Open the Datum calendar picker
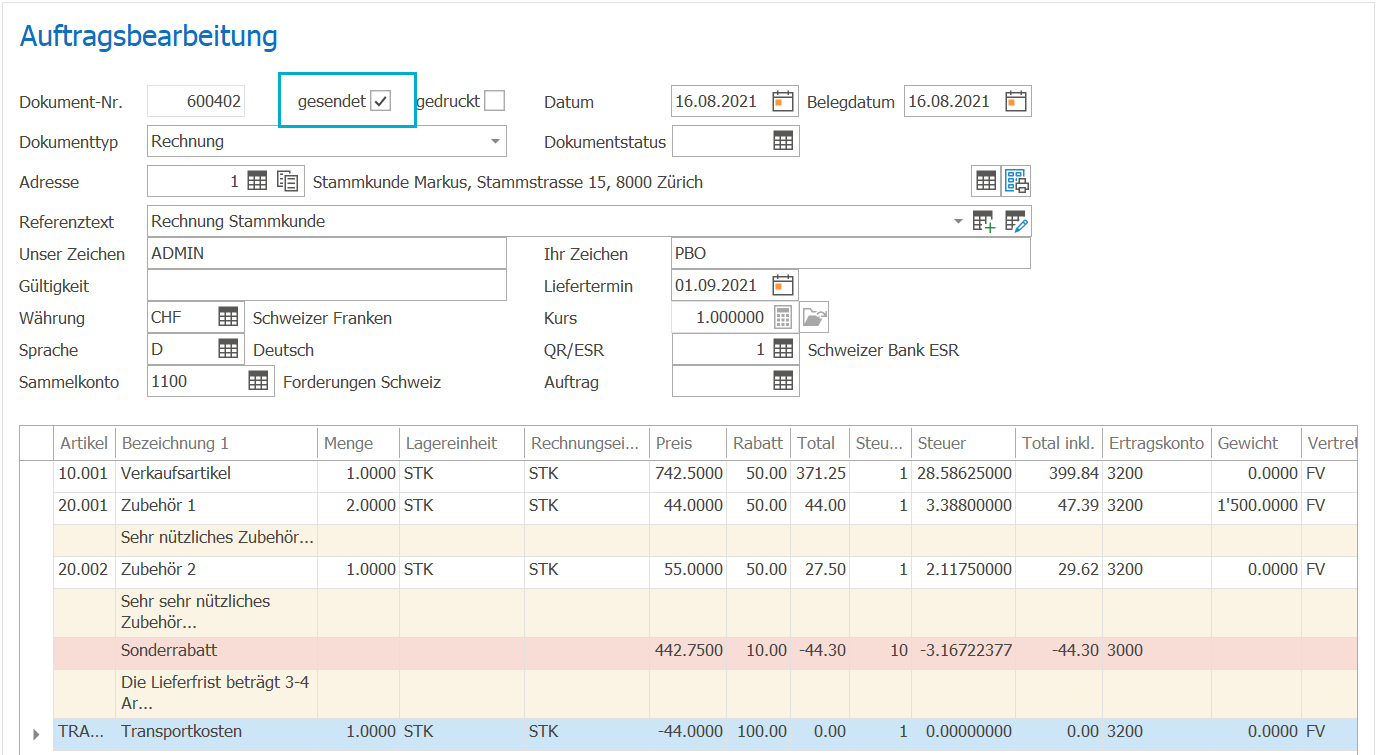This screenshot has height=755, width=1377. coord(783,101)
